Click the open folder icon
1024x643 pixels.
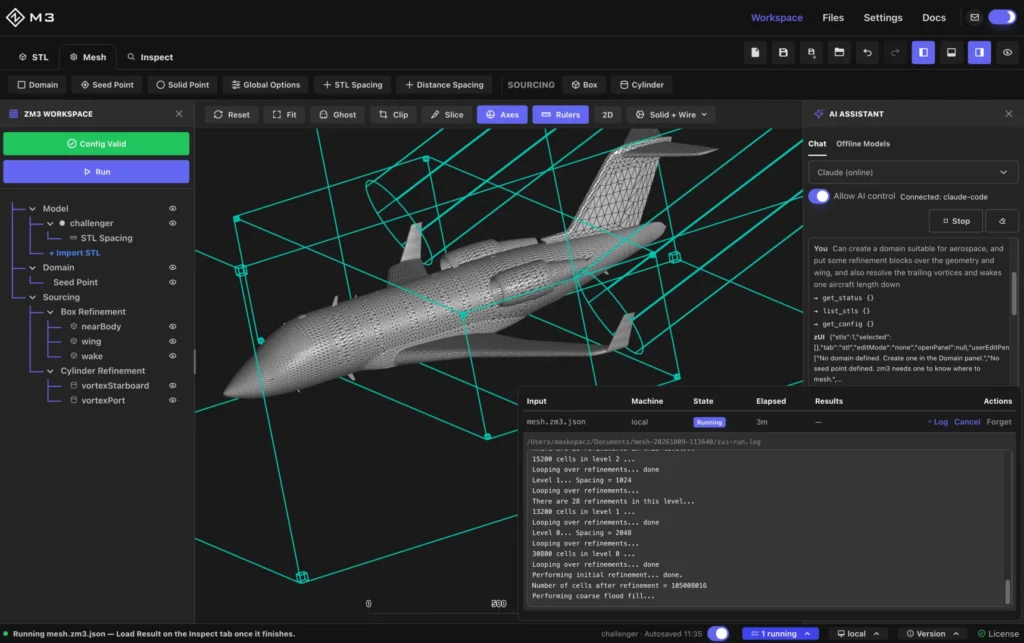pyautogui.click(x=839, y=52)
